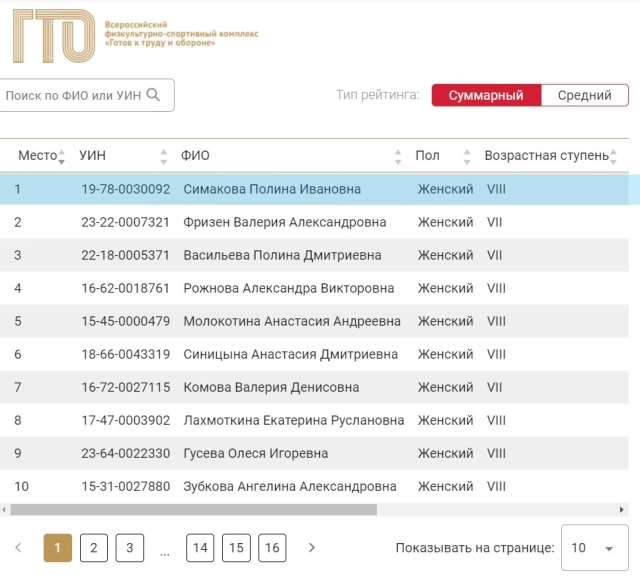Open page 14 of pagination
This screenshot has width=640, height=580.
pyautogui.click(x=200, y=548)
